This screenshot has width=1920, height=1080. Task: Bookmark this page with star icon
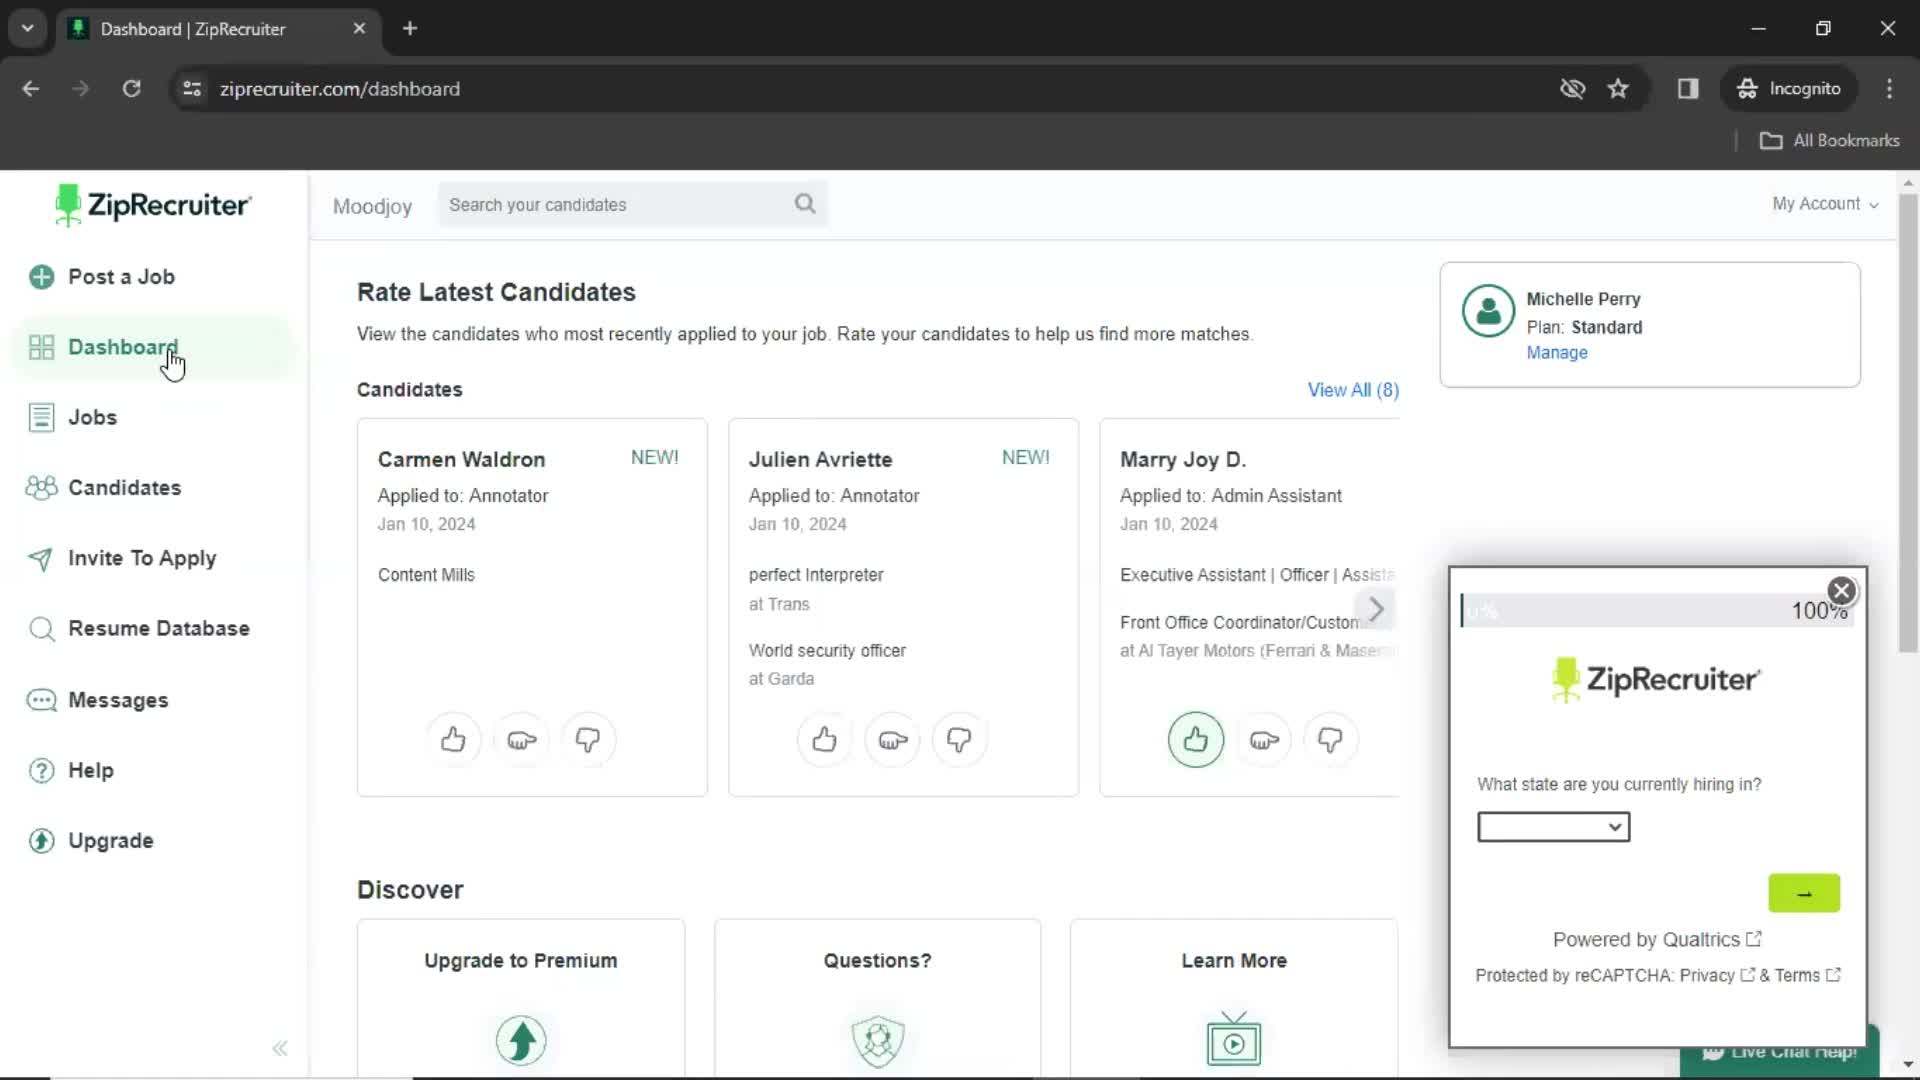(1618, 89)
